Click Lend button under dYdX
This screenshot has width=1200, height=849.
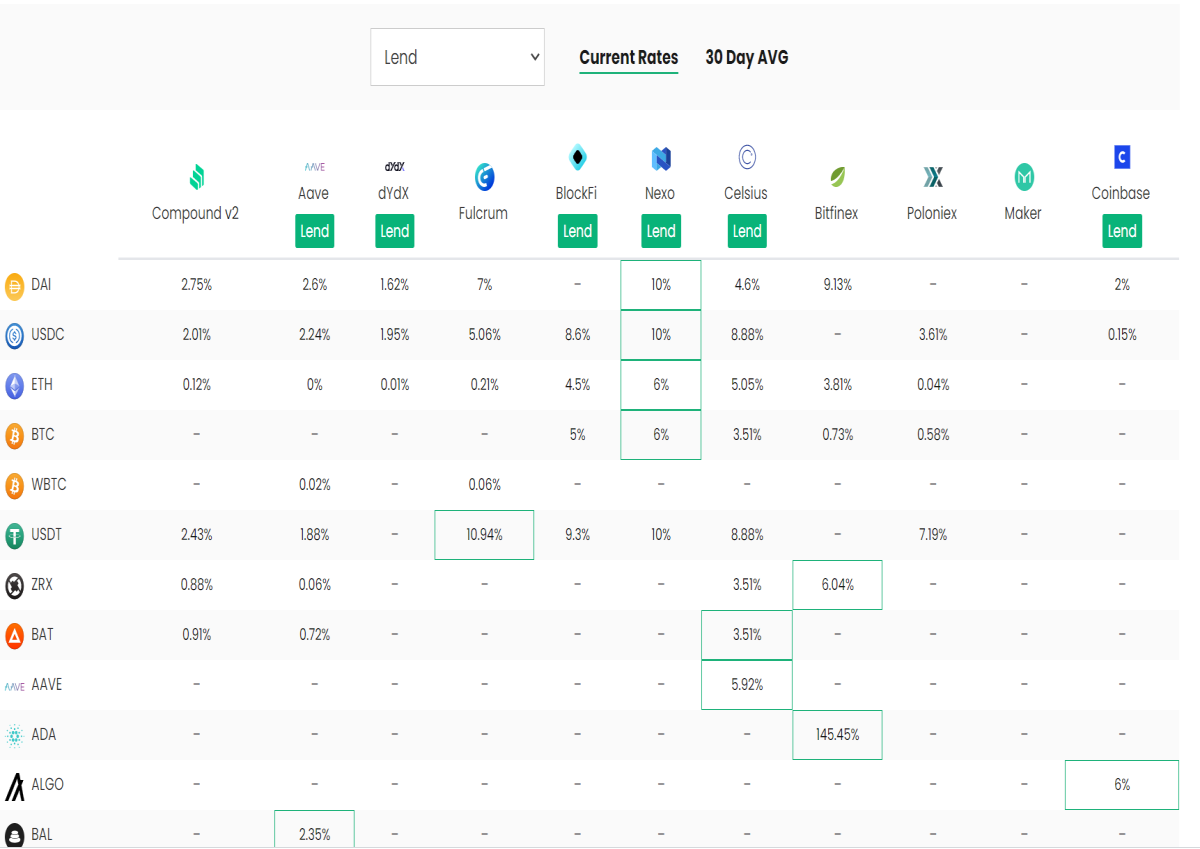point(394,231)
